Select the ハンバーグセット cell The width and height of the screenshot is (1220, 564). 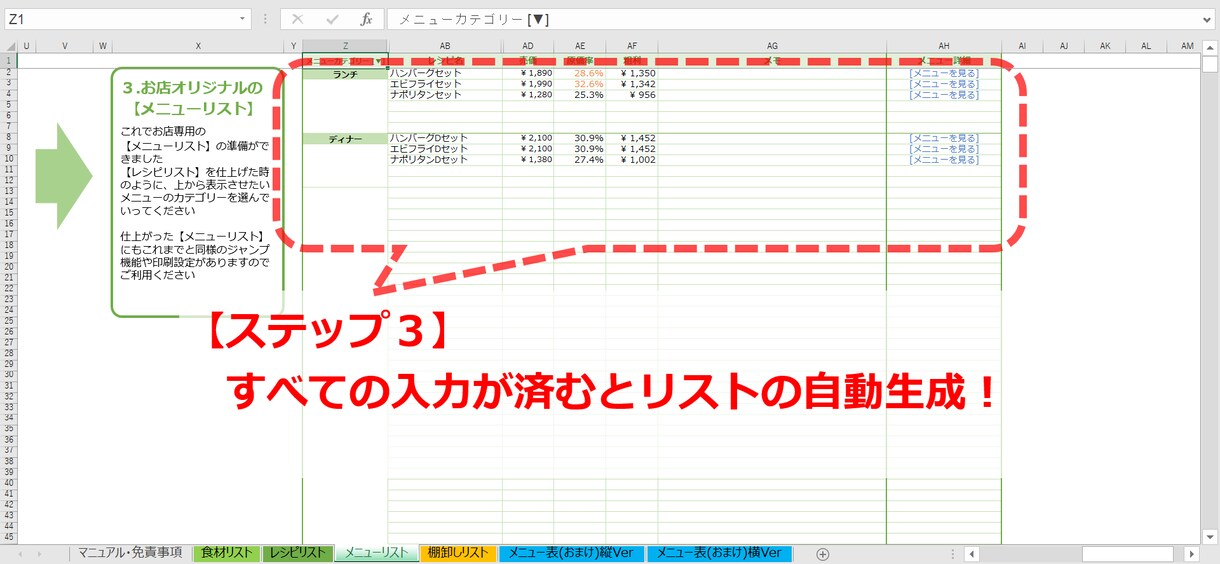coord(445,73)
